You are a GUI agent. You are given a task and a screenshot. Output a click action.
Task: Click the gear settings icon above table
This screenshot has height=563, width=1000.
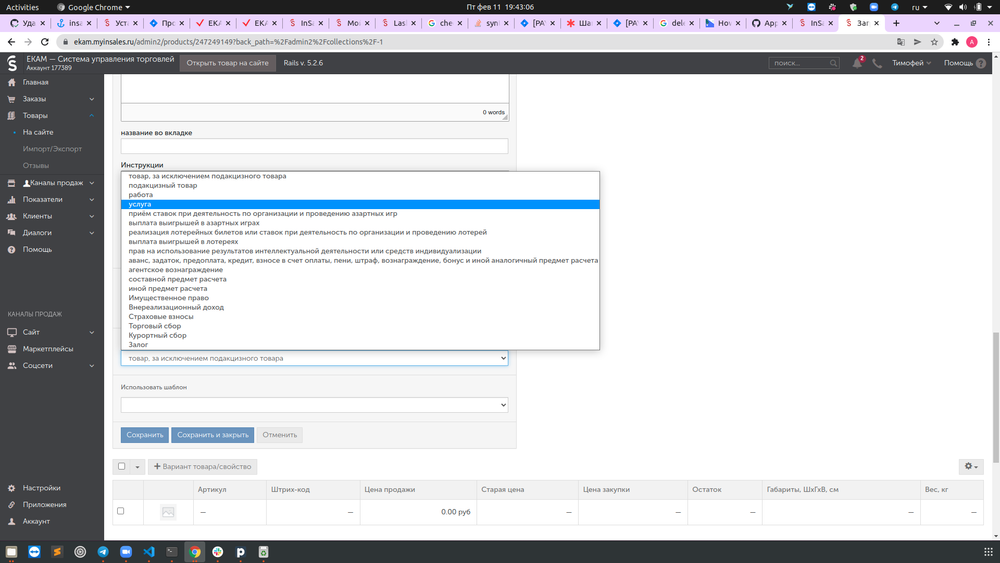[x=971, y=466]
